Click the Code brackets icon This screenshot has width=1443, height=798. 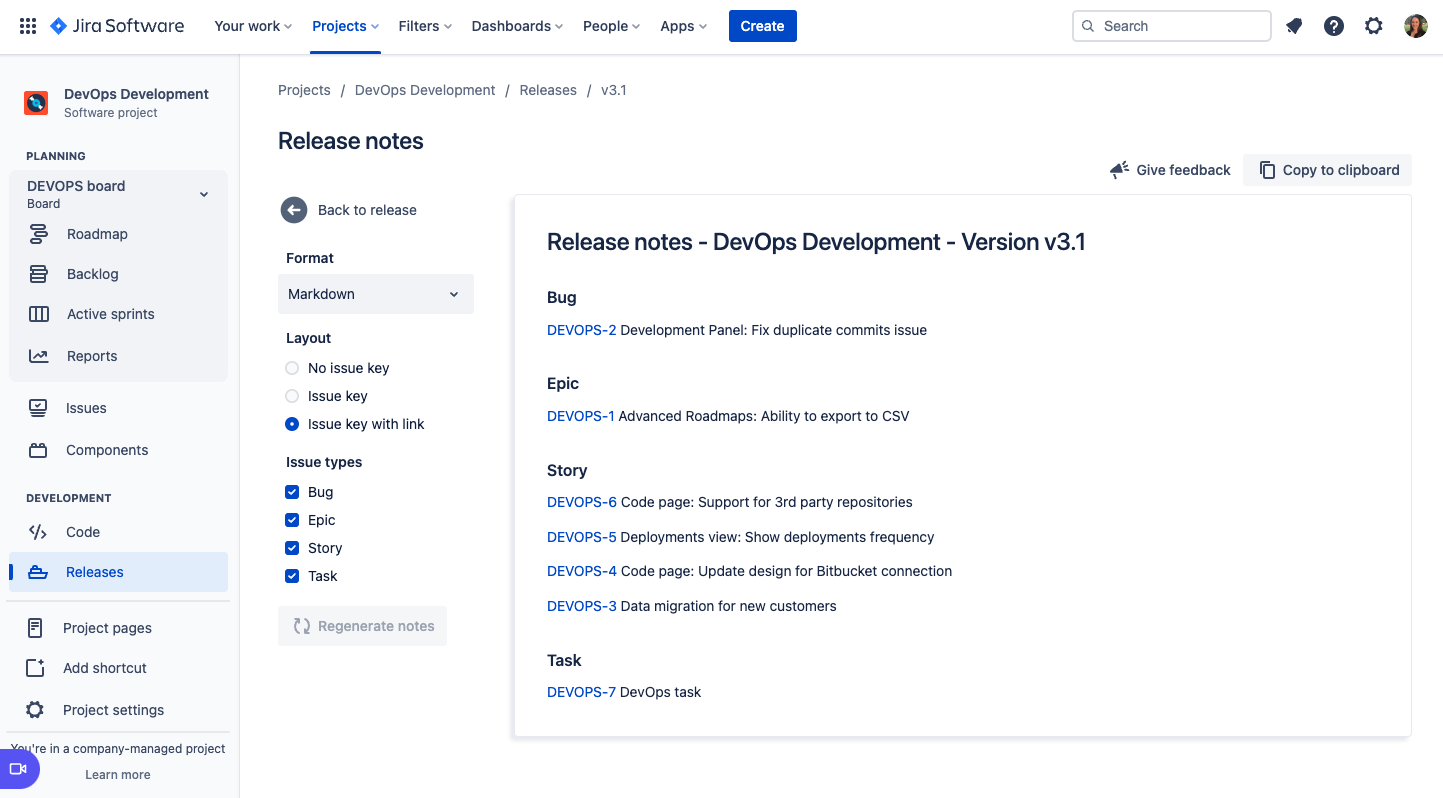38,532
